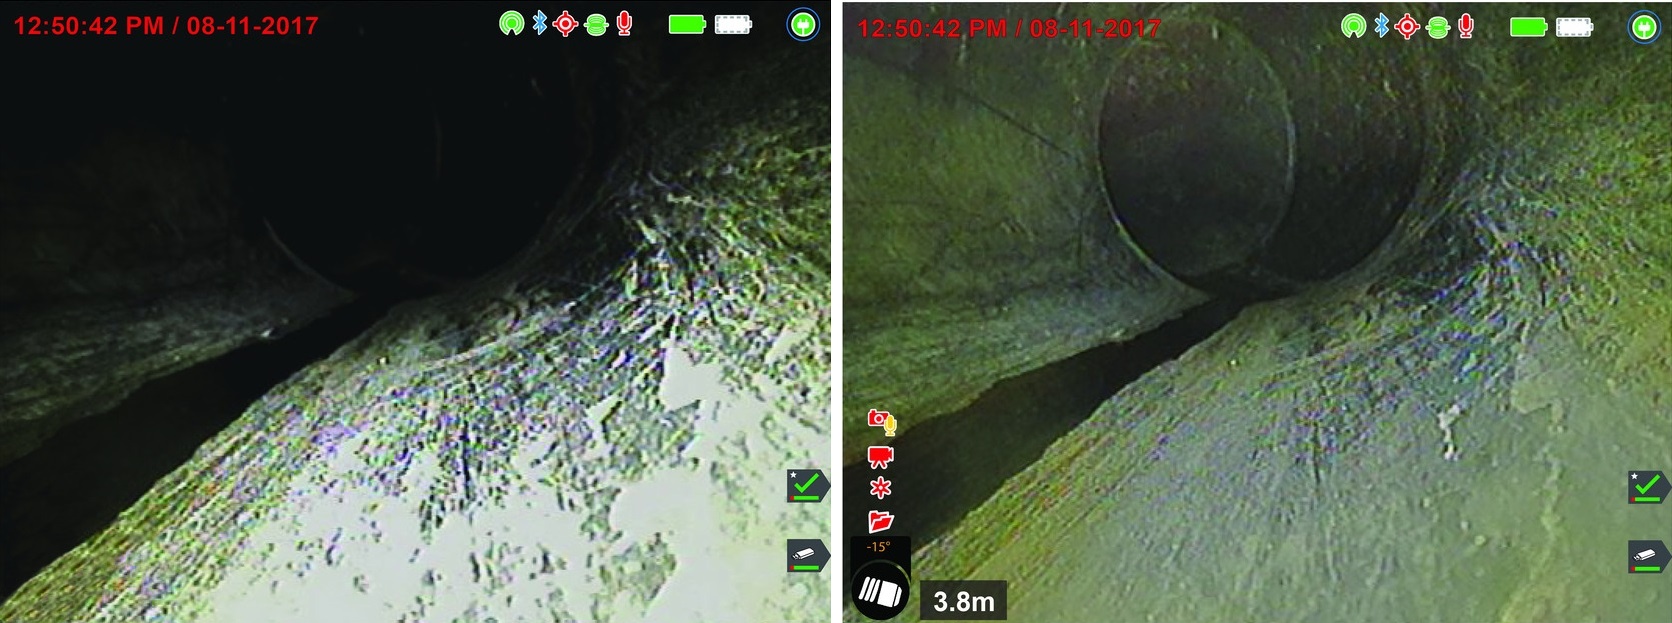The width and height of the screenshot is (1672, 623).
Task: Click the camera head tilt indicator icon
Action: point(881,591)
